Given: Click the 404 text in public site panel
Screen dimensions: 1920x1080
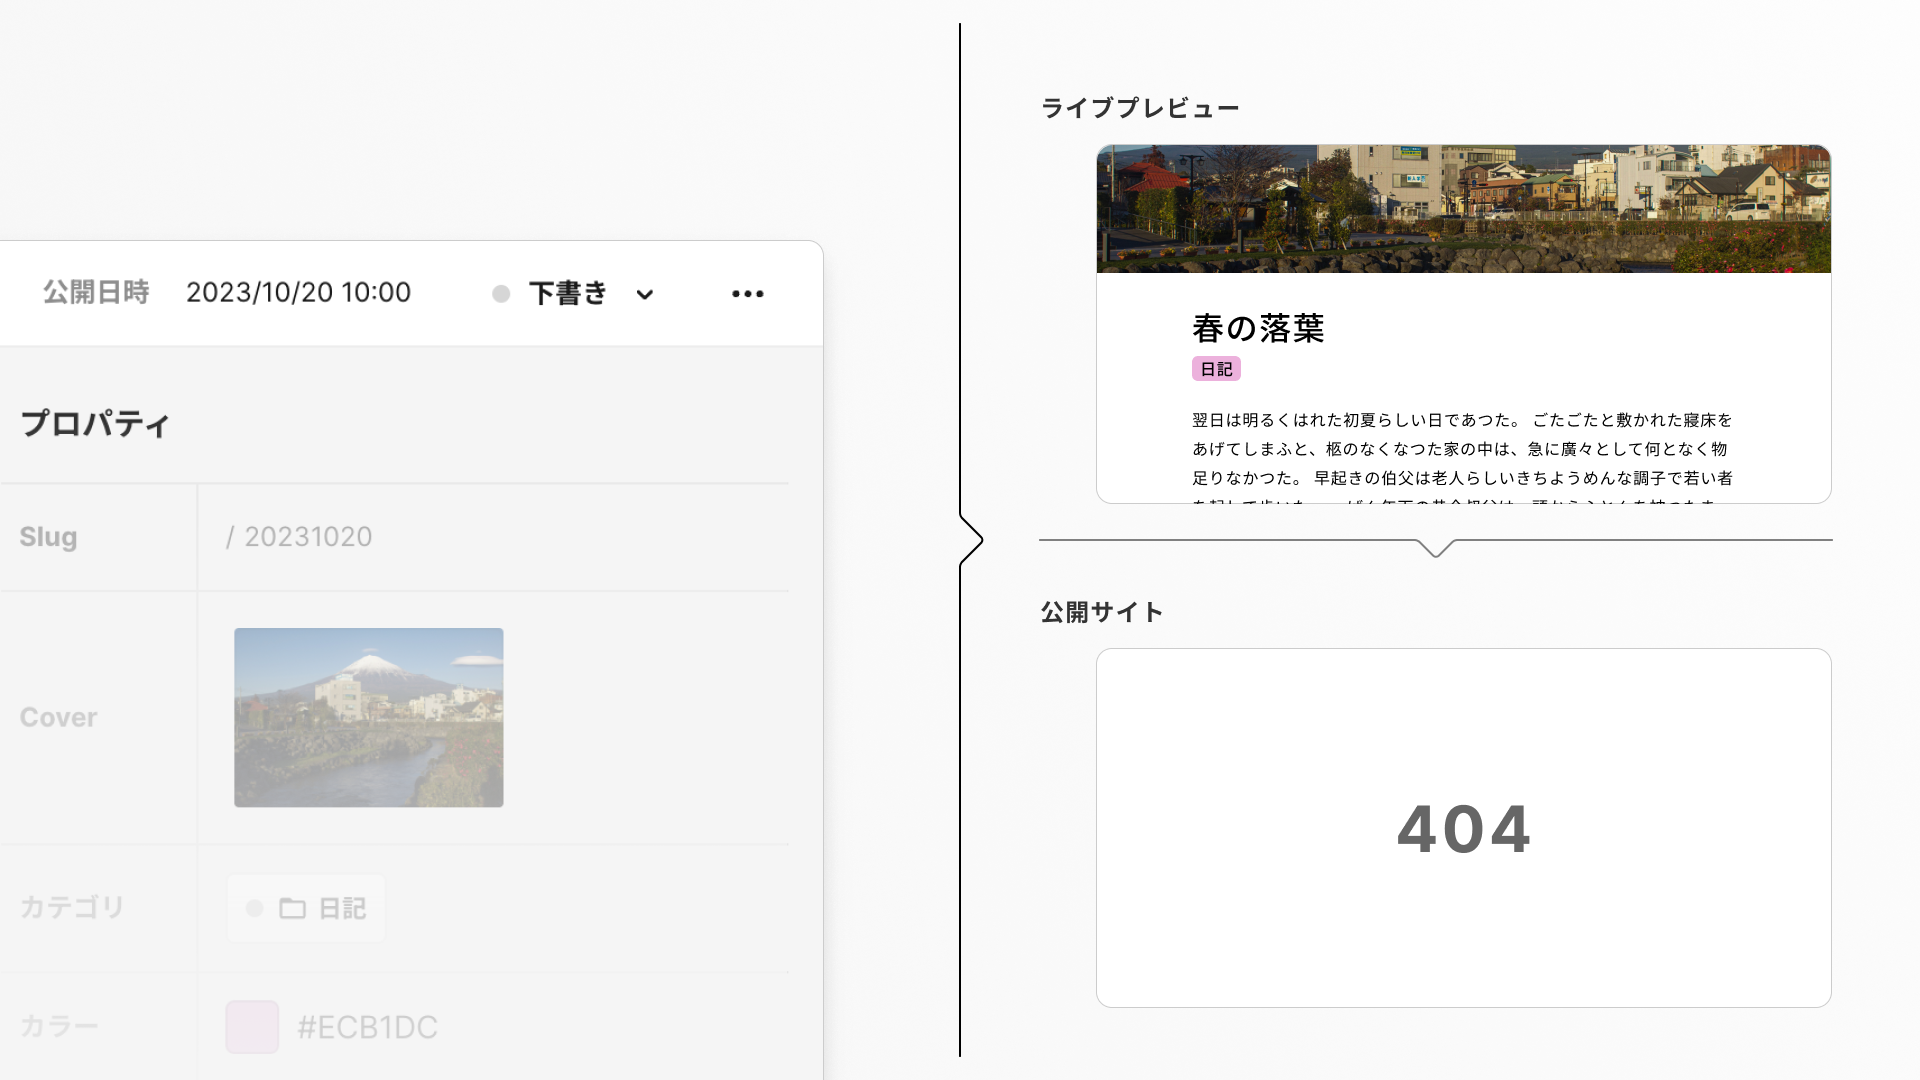Looking at the screenshot, I should pyautogui.click(x=1463, y=829).
